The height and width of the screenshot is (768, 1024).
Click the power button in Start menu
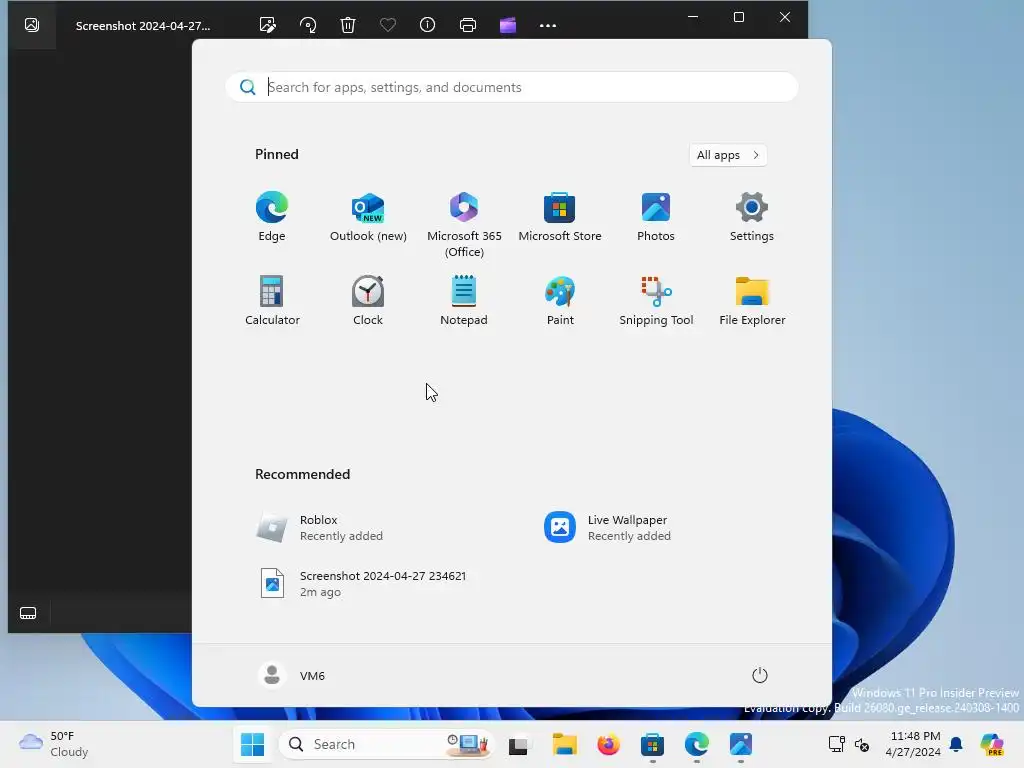tap(760, 675)
